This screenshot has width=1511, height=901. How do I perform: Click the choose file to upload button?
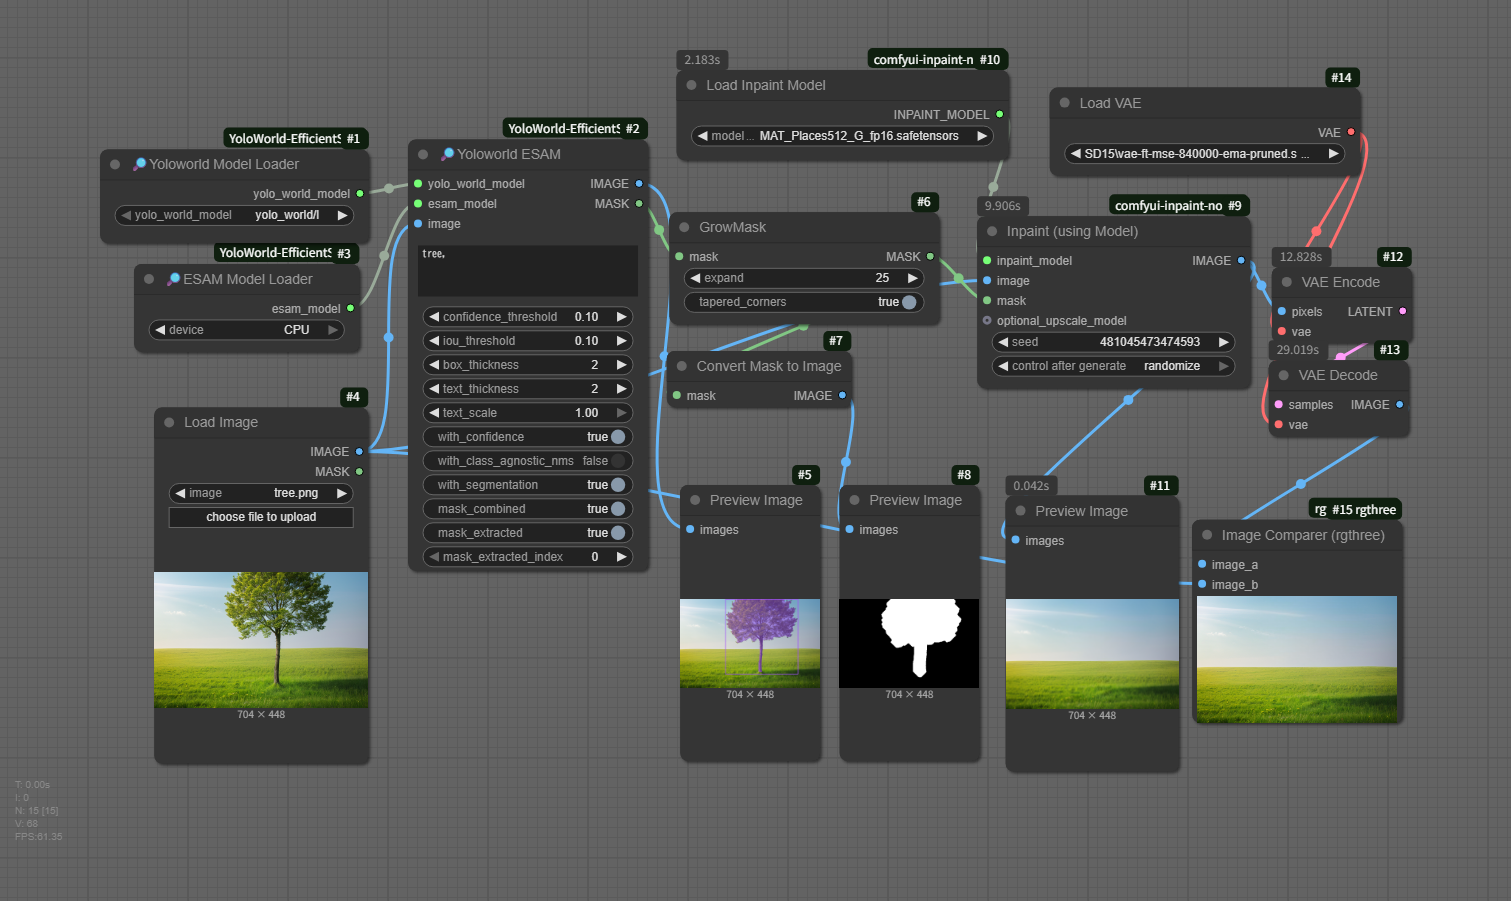tap(261, 517)
